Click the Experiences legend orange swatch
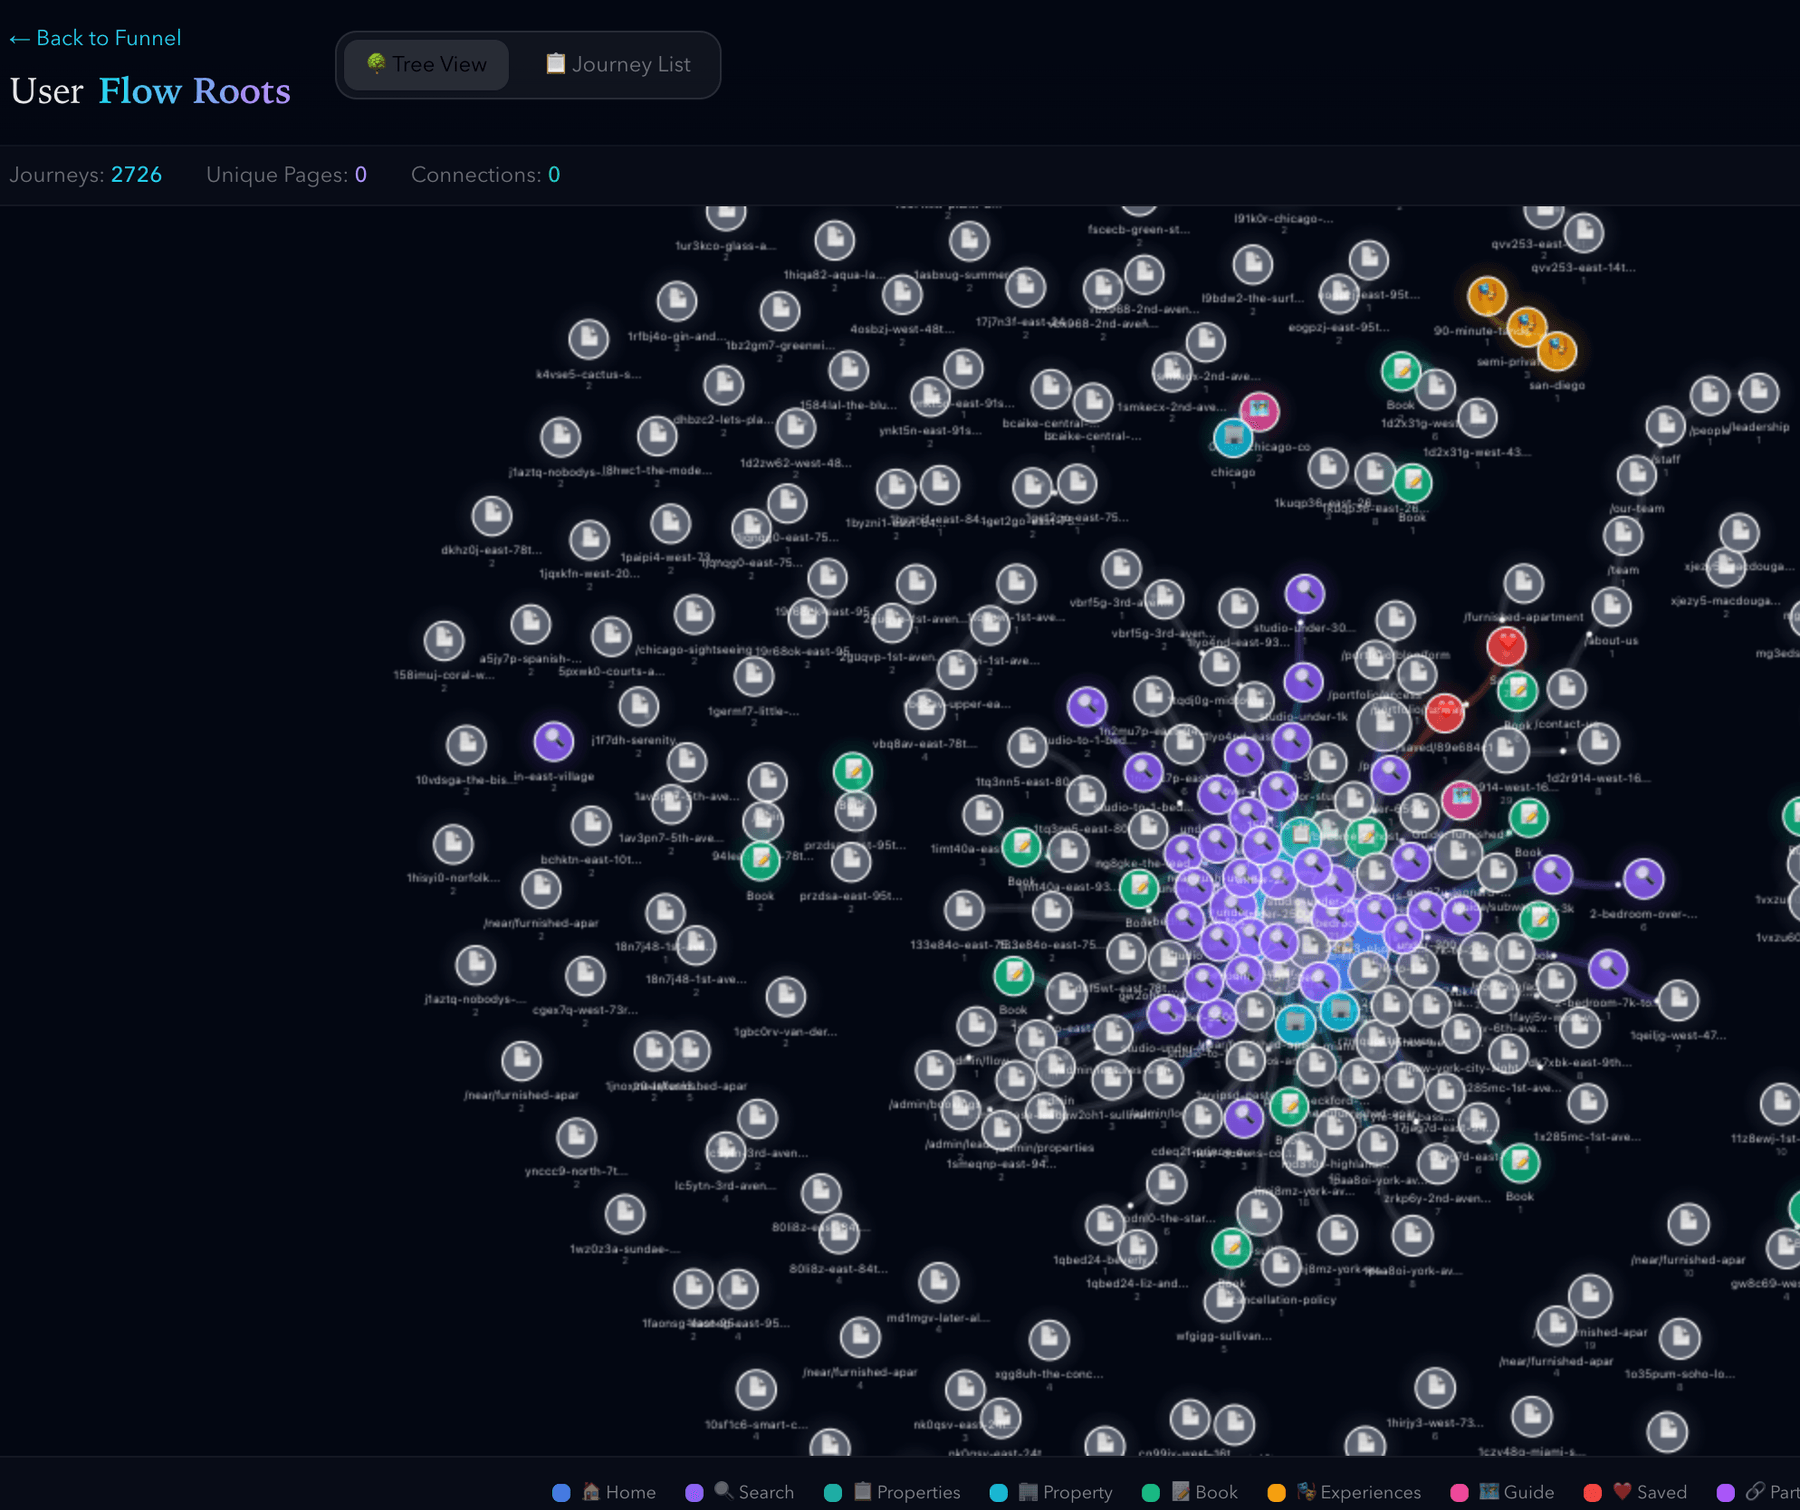 coord(1276,1493)
